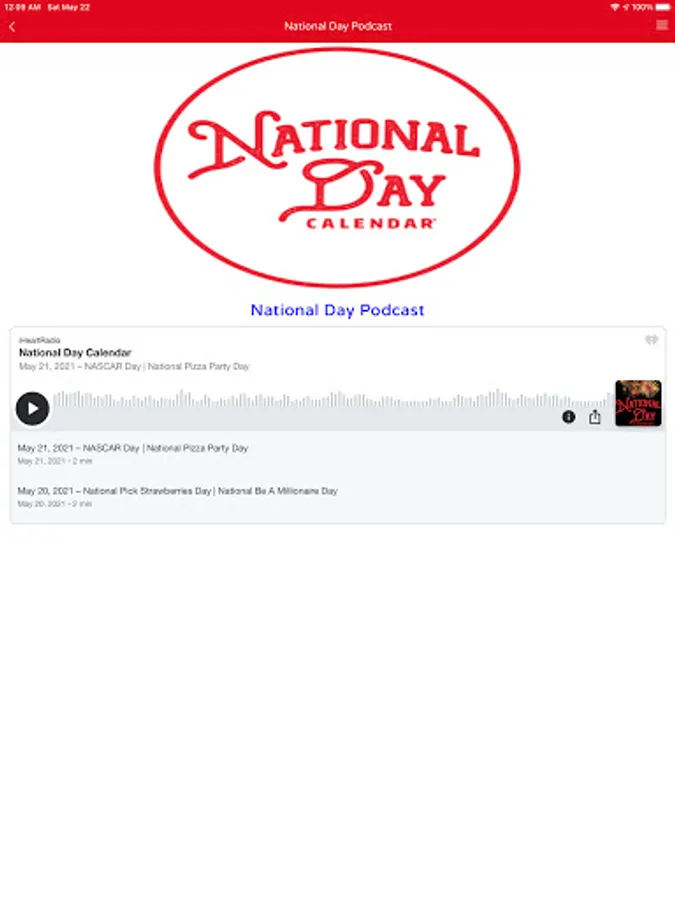
Task: Open the podcast cover art thumbnail
Action: (x=638, y=403)
